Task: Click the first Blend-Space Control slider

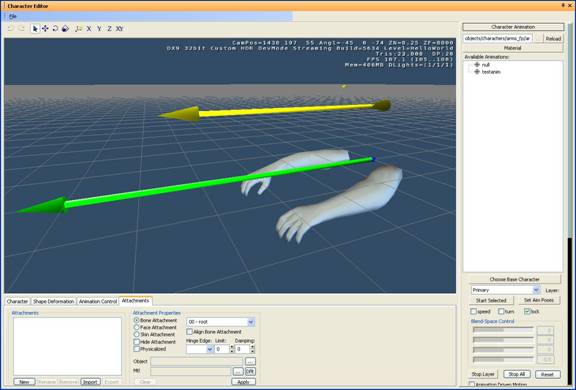Action: [x=503, y=330]
